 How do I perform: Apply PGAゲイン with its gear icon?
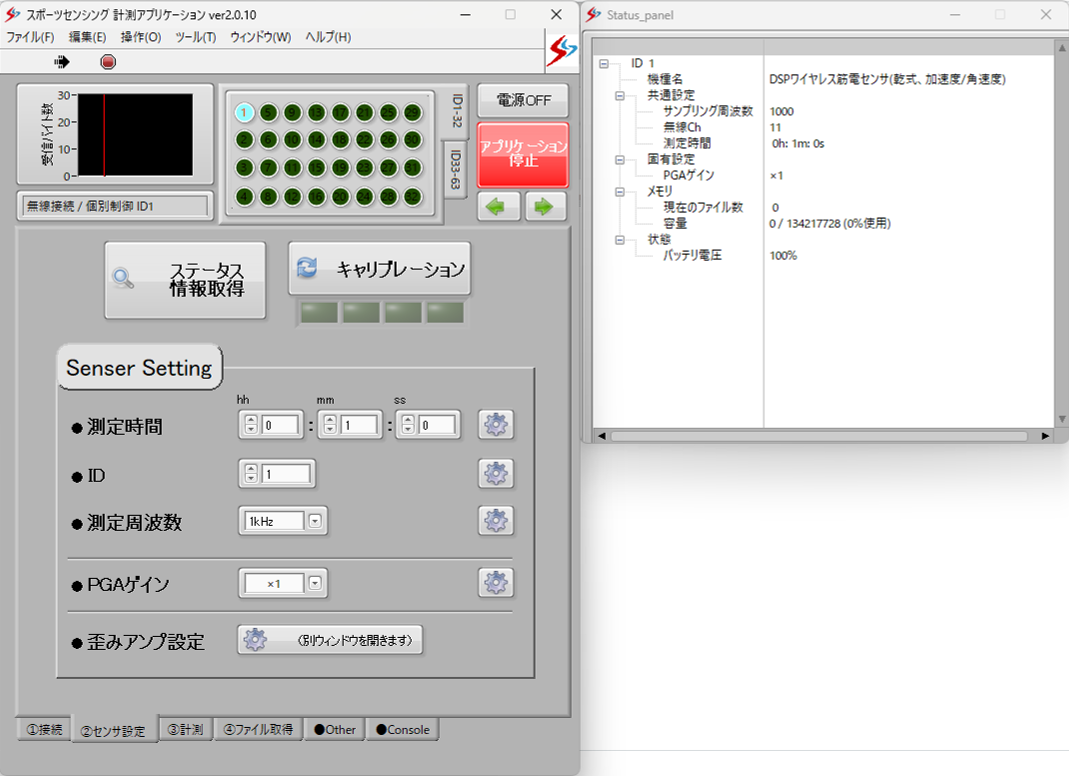496,583
